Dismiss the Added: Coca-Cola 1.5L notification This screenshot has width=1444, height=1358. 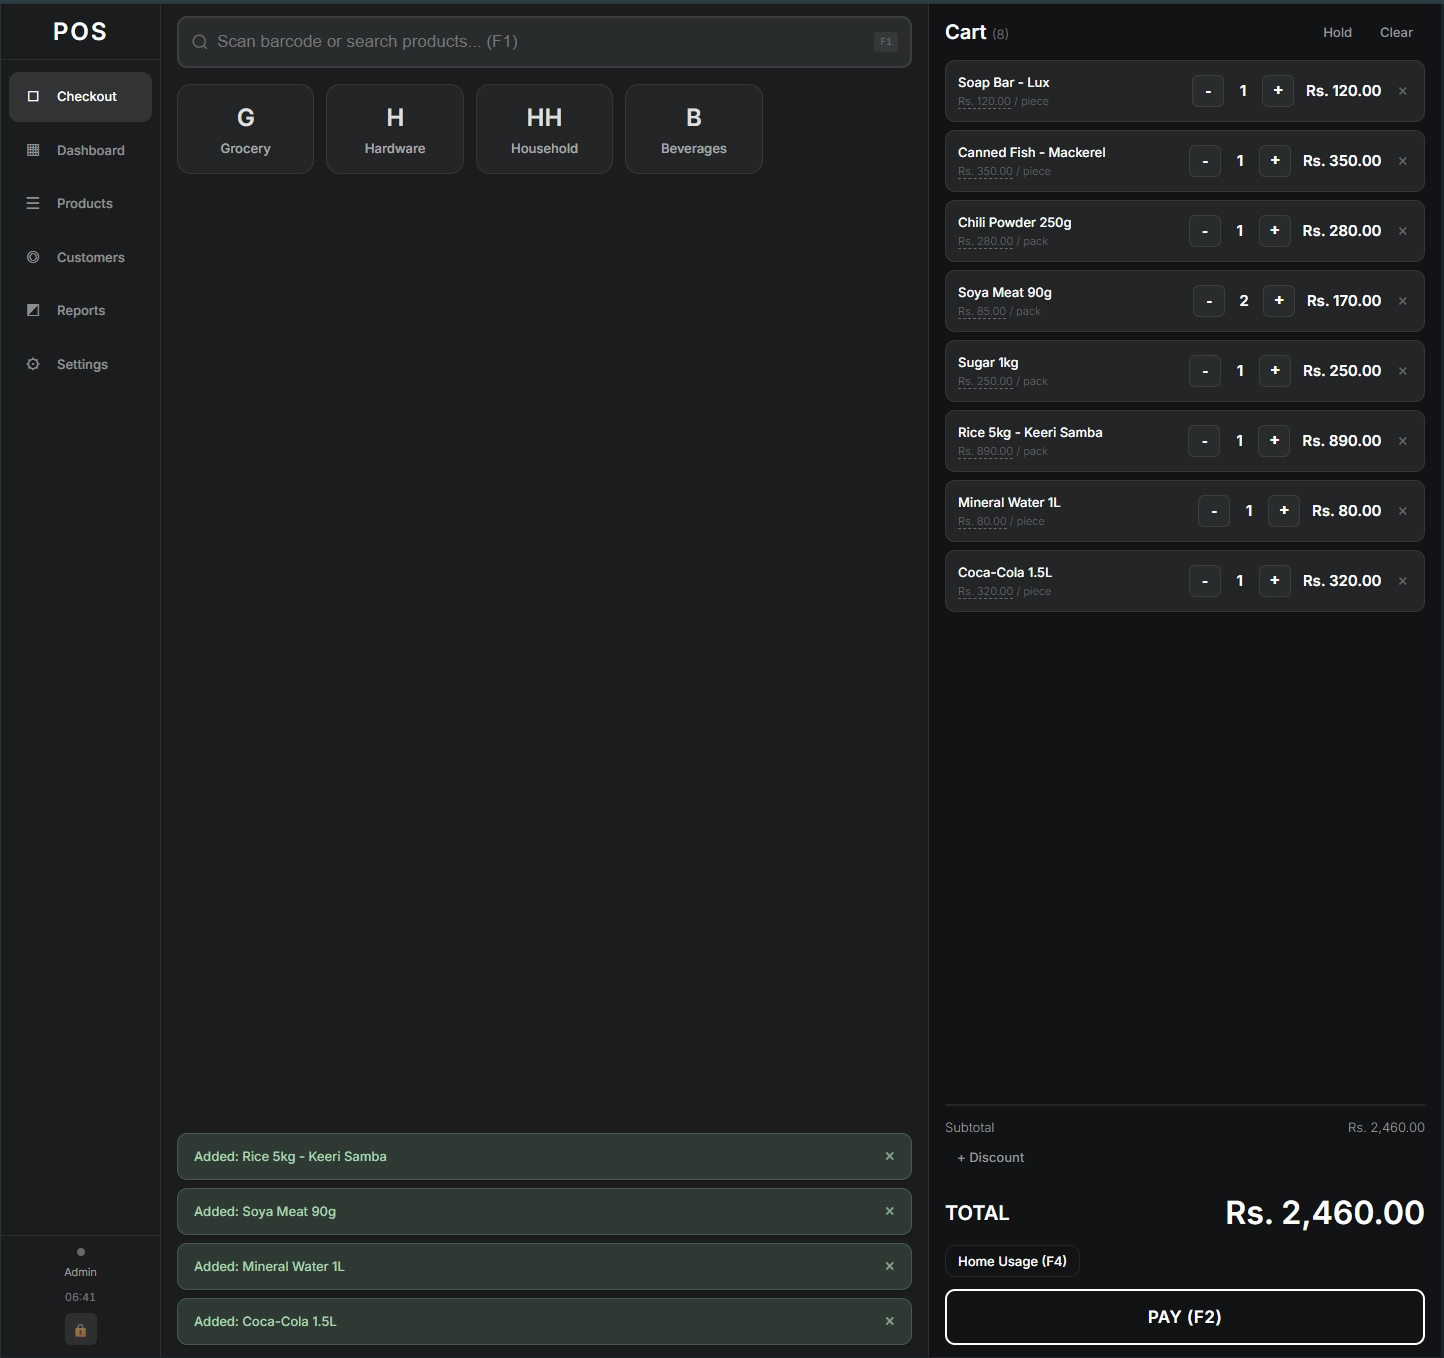889,1321
